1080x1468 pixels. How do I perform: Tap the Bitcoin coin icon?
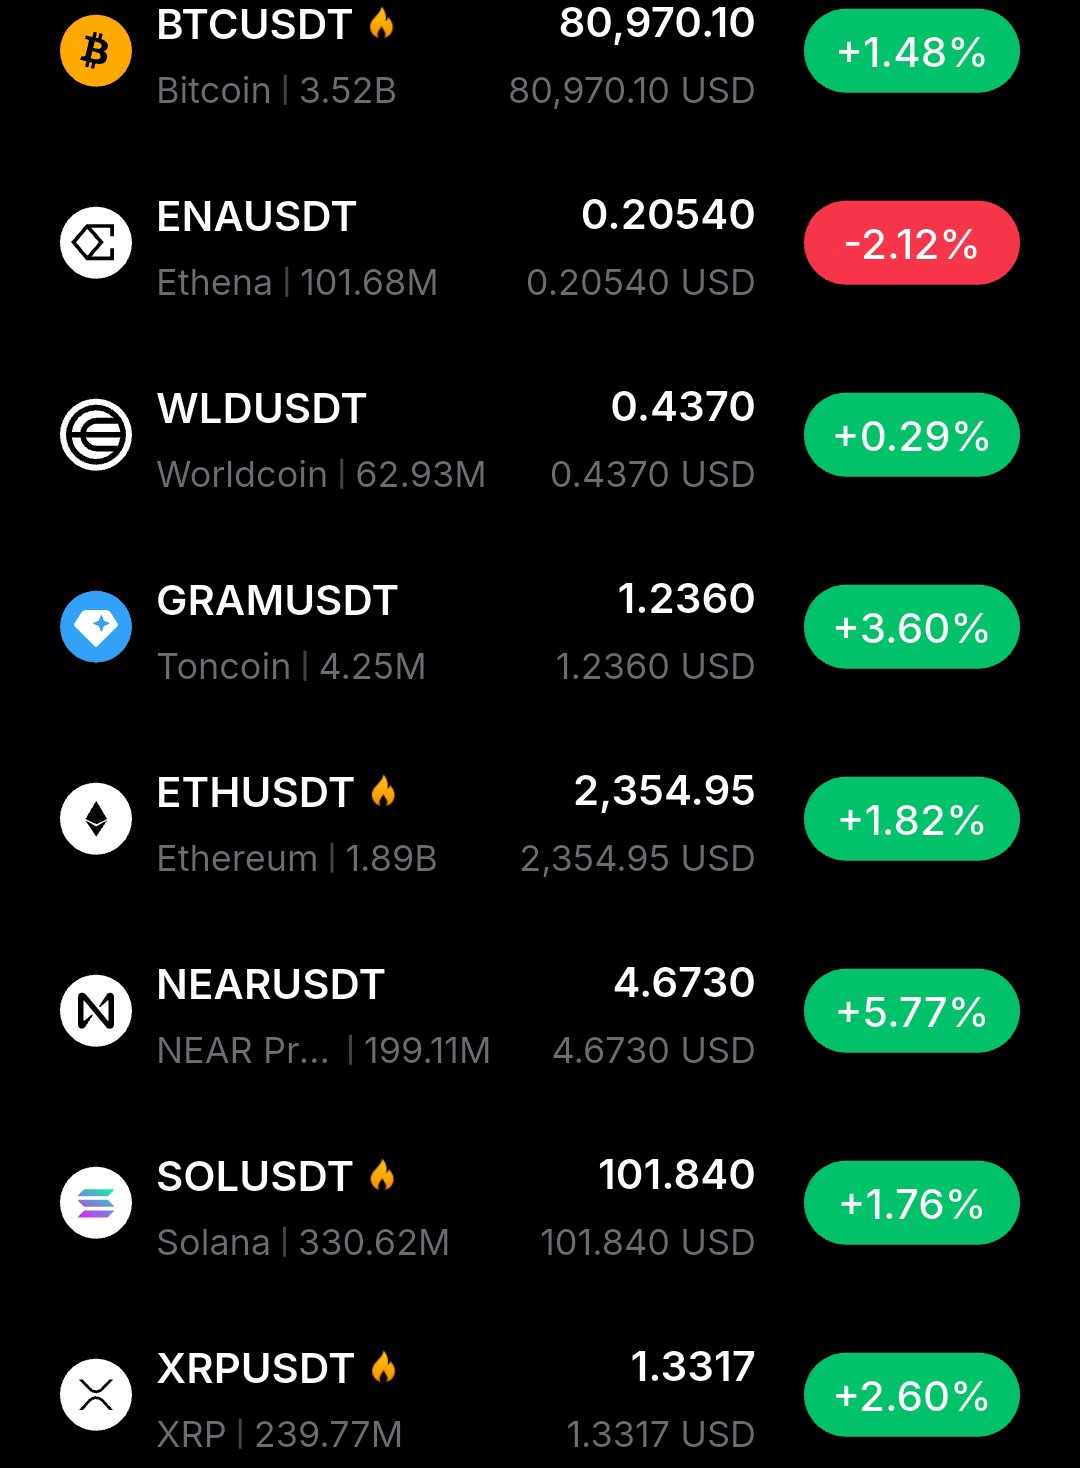click(96, 51)
